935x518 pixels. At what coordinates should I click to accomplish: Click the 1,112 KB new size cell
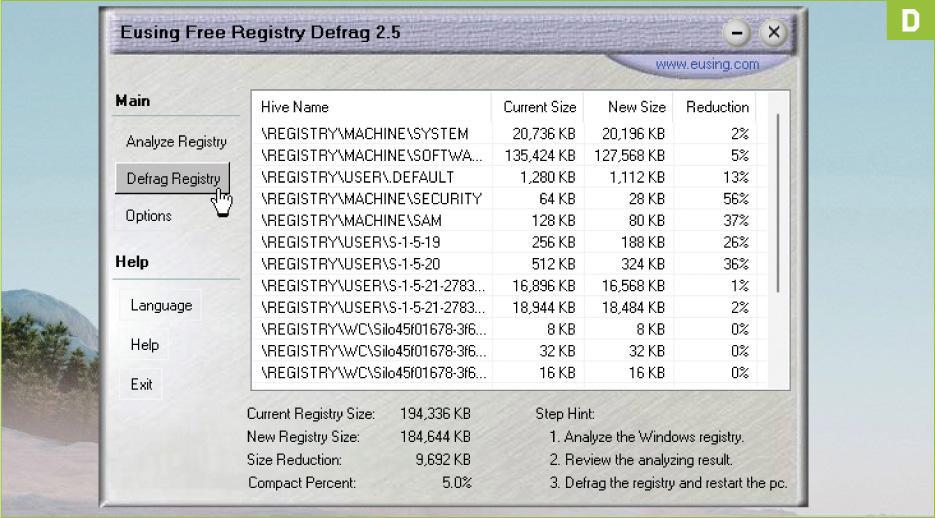coord(637,177)
